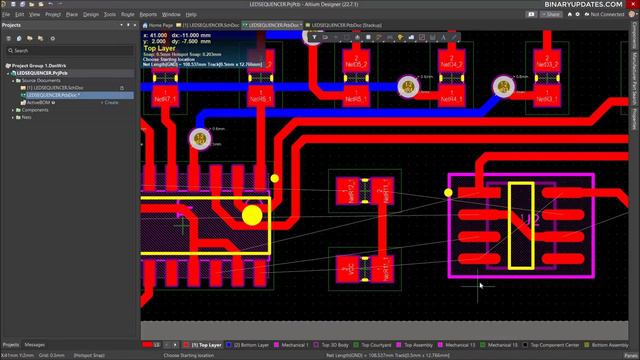This screenshot has height=360, width=640.
Task: Click the Search field in Projects panel
Action: click(70, 51)
